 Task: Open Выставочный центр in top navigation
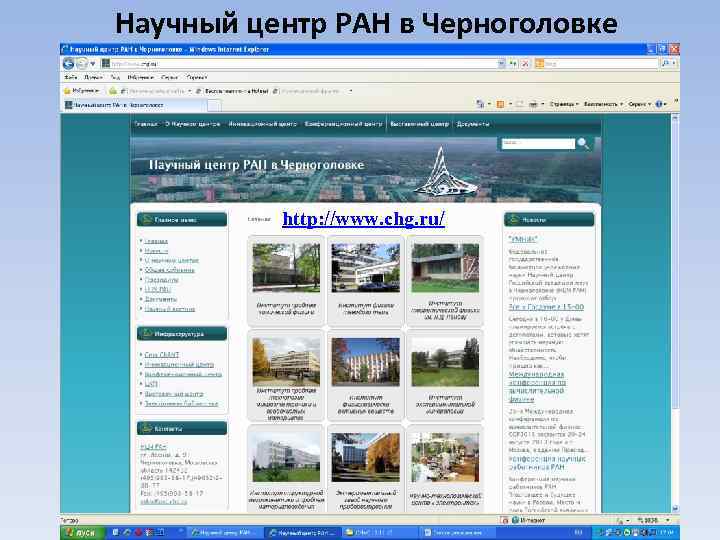(419, 124)
